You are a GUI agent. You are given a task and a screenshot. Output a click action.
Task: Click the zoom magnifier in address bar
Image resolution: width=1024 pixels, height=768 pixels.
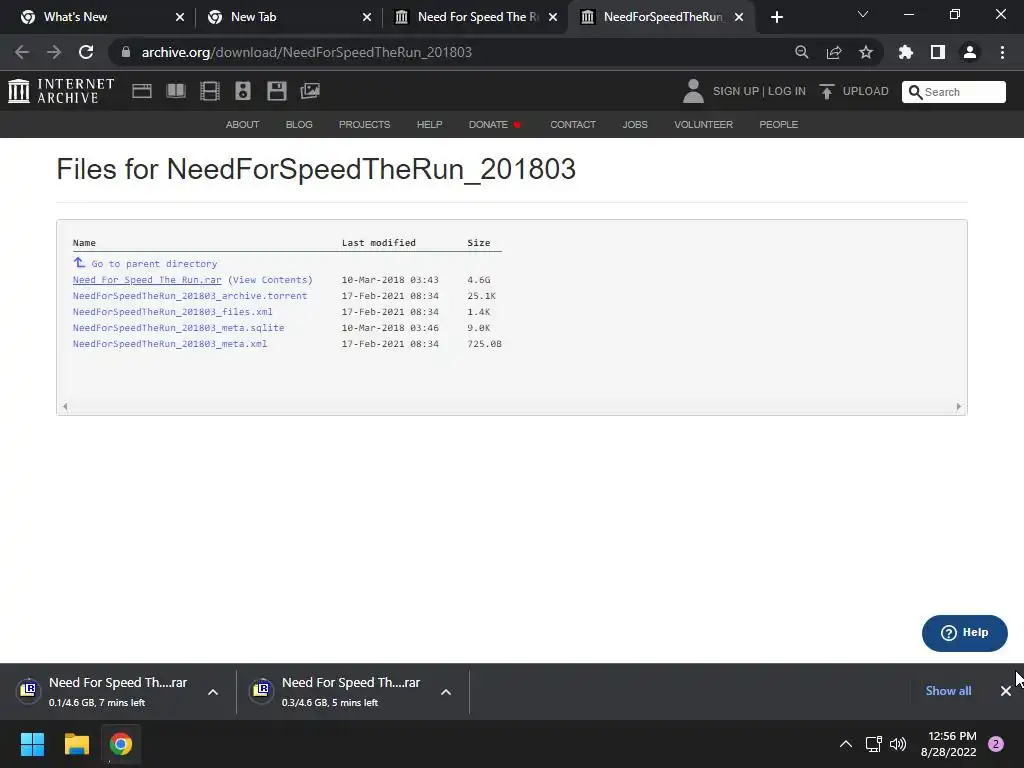click(802, 52)
